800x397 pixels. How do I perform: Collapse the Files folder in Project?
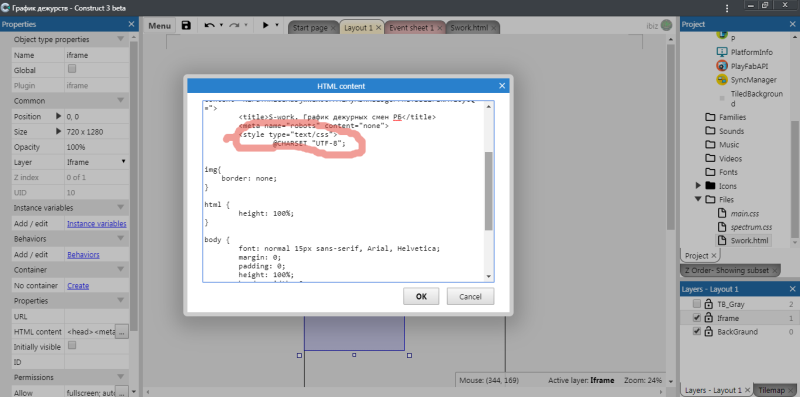pos(698,200)
